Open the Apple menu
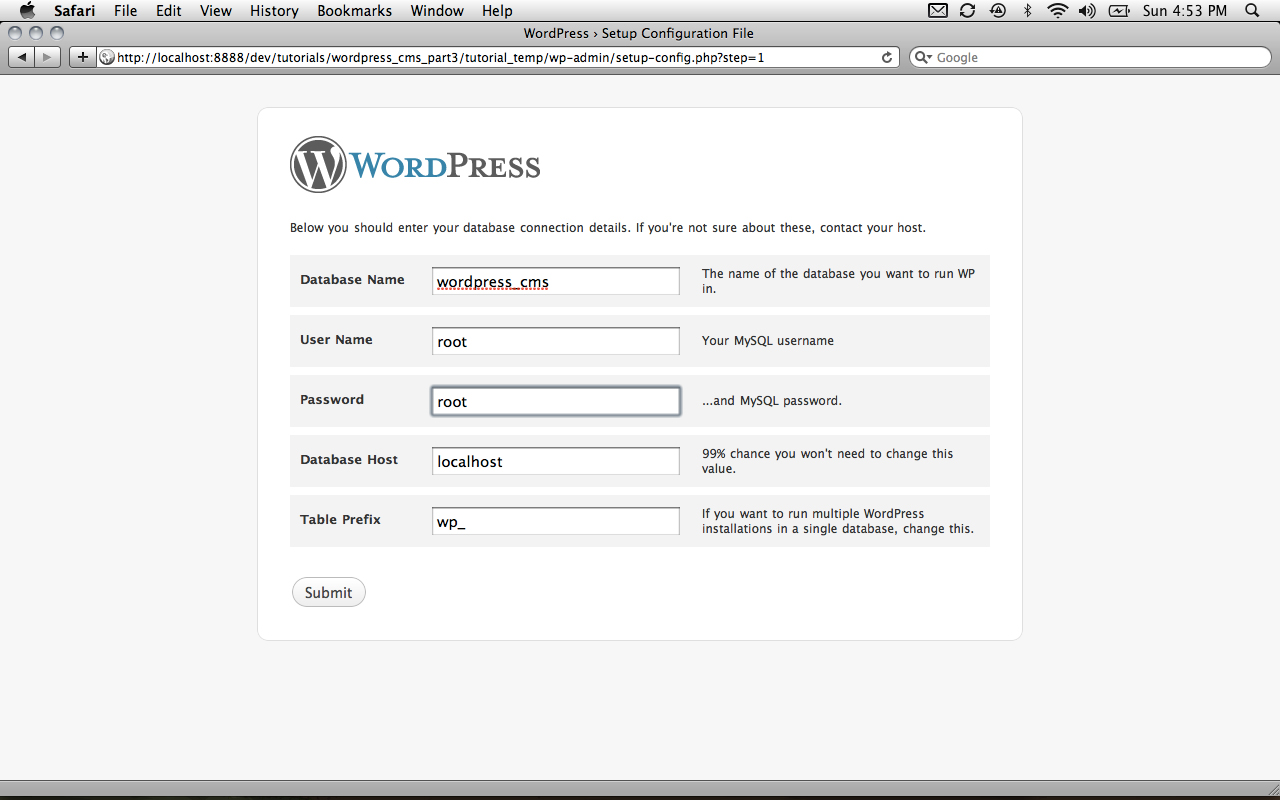This screenshot has height=800, width=1280. point(27,11)
